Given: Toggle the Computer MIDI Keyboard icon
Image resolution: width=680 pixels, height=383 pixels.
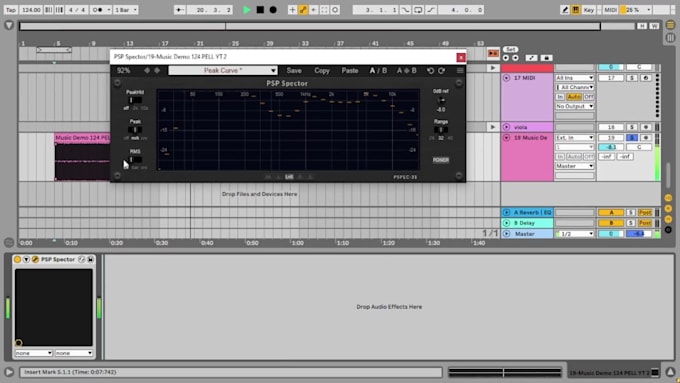Looking at the screenshot, I should tap(575, 10).
